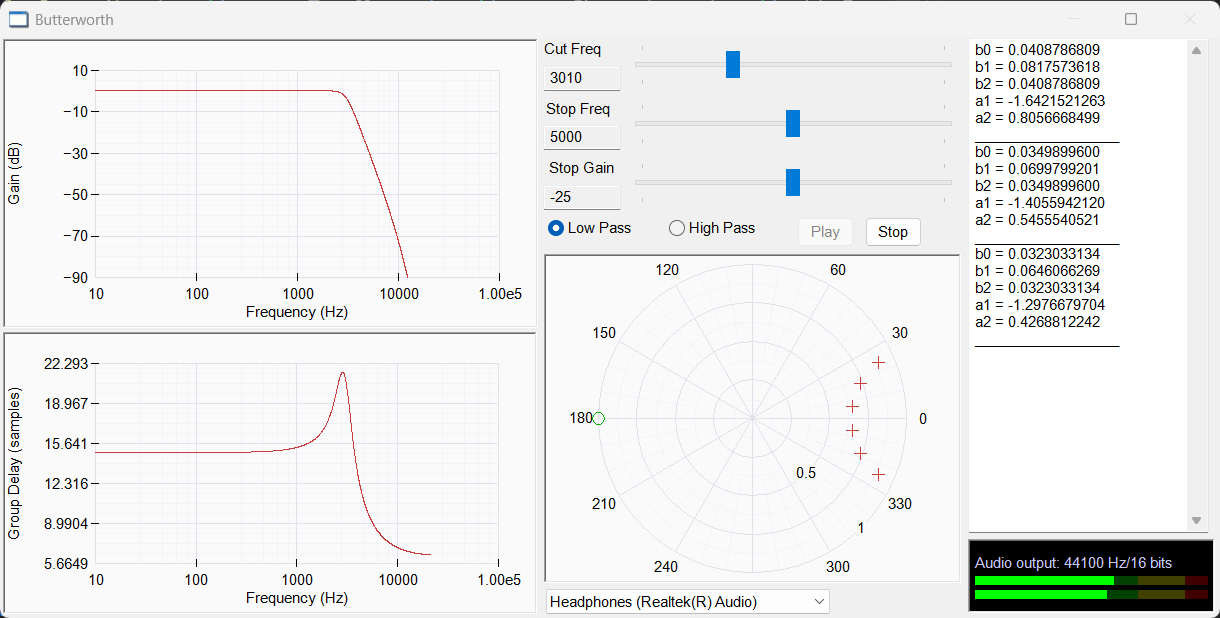Click the Stop Gain slider handle

pyautogui.click(x=793, y=183)
